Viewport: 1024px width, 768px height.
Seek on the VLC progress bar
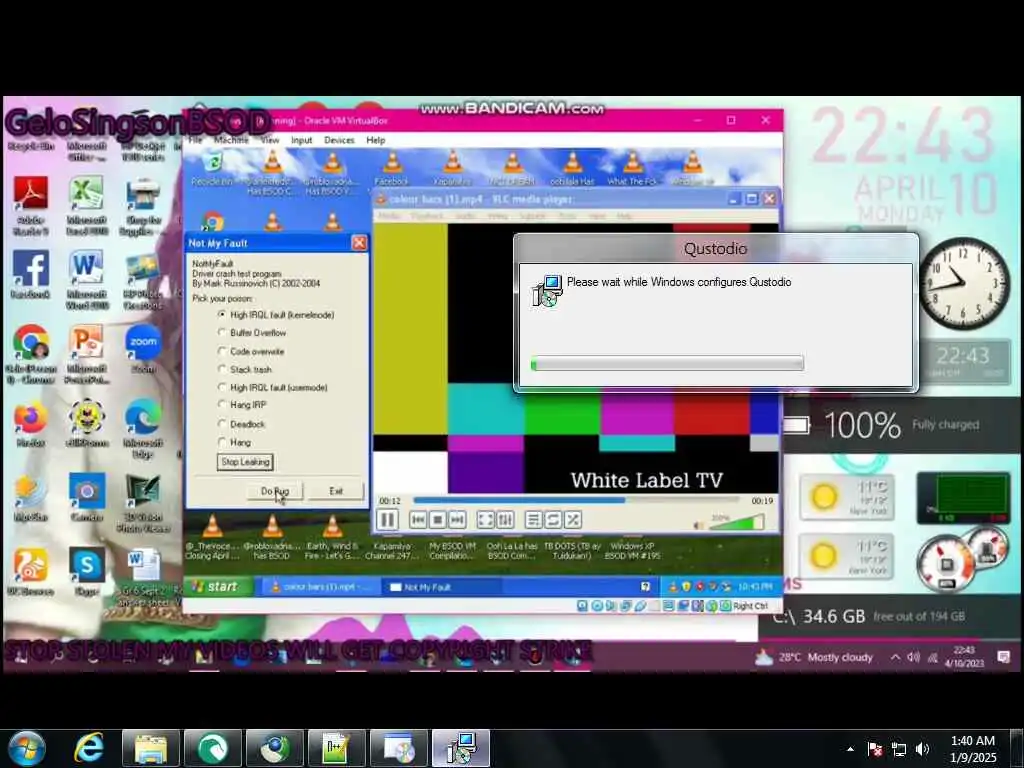pyautogui.click(x=577, y=500)
